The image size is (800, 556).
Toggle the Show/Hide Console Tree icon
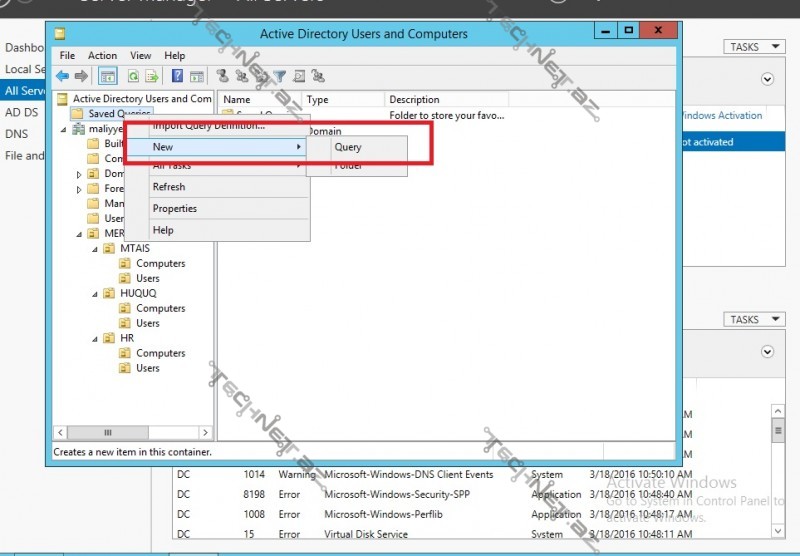[x=108, y=77]
